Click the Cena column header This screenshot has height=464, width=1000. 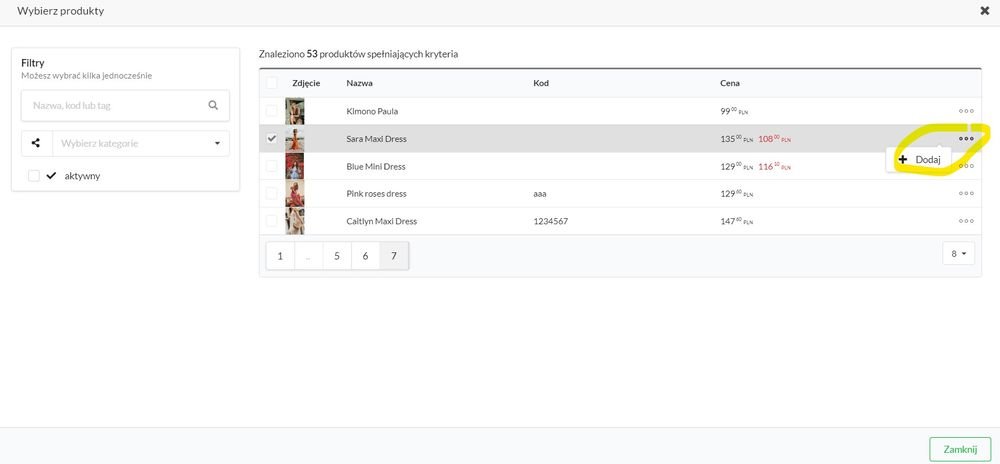coord(730,83)
